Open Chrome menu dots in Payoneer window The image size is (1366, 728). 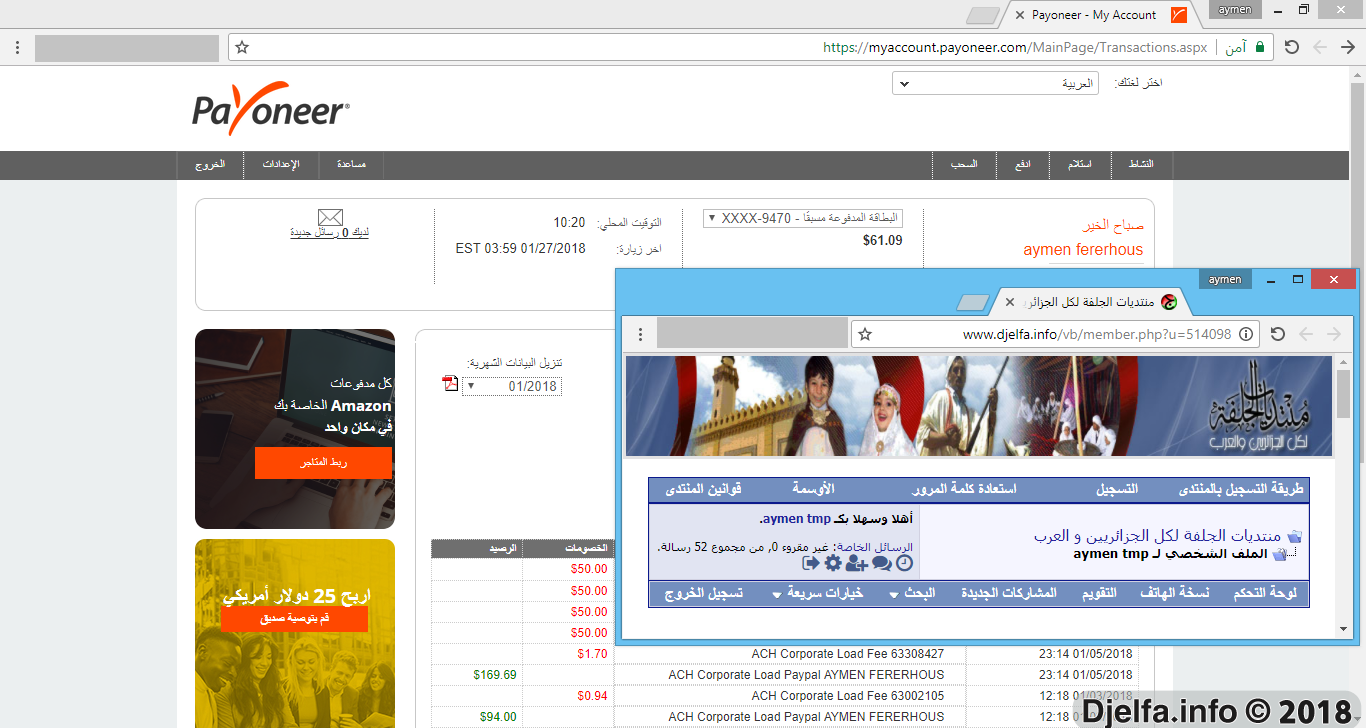click(x=16, y=47)
